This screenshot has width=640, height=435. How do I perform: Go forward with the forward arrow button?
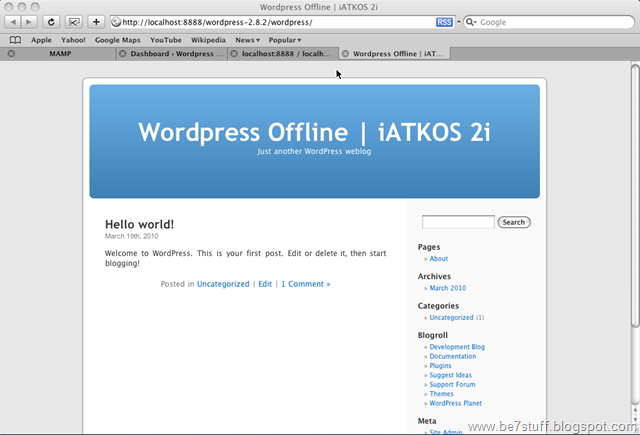(29, 22)
